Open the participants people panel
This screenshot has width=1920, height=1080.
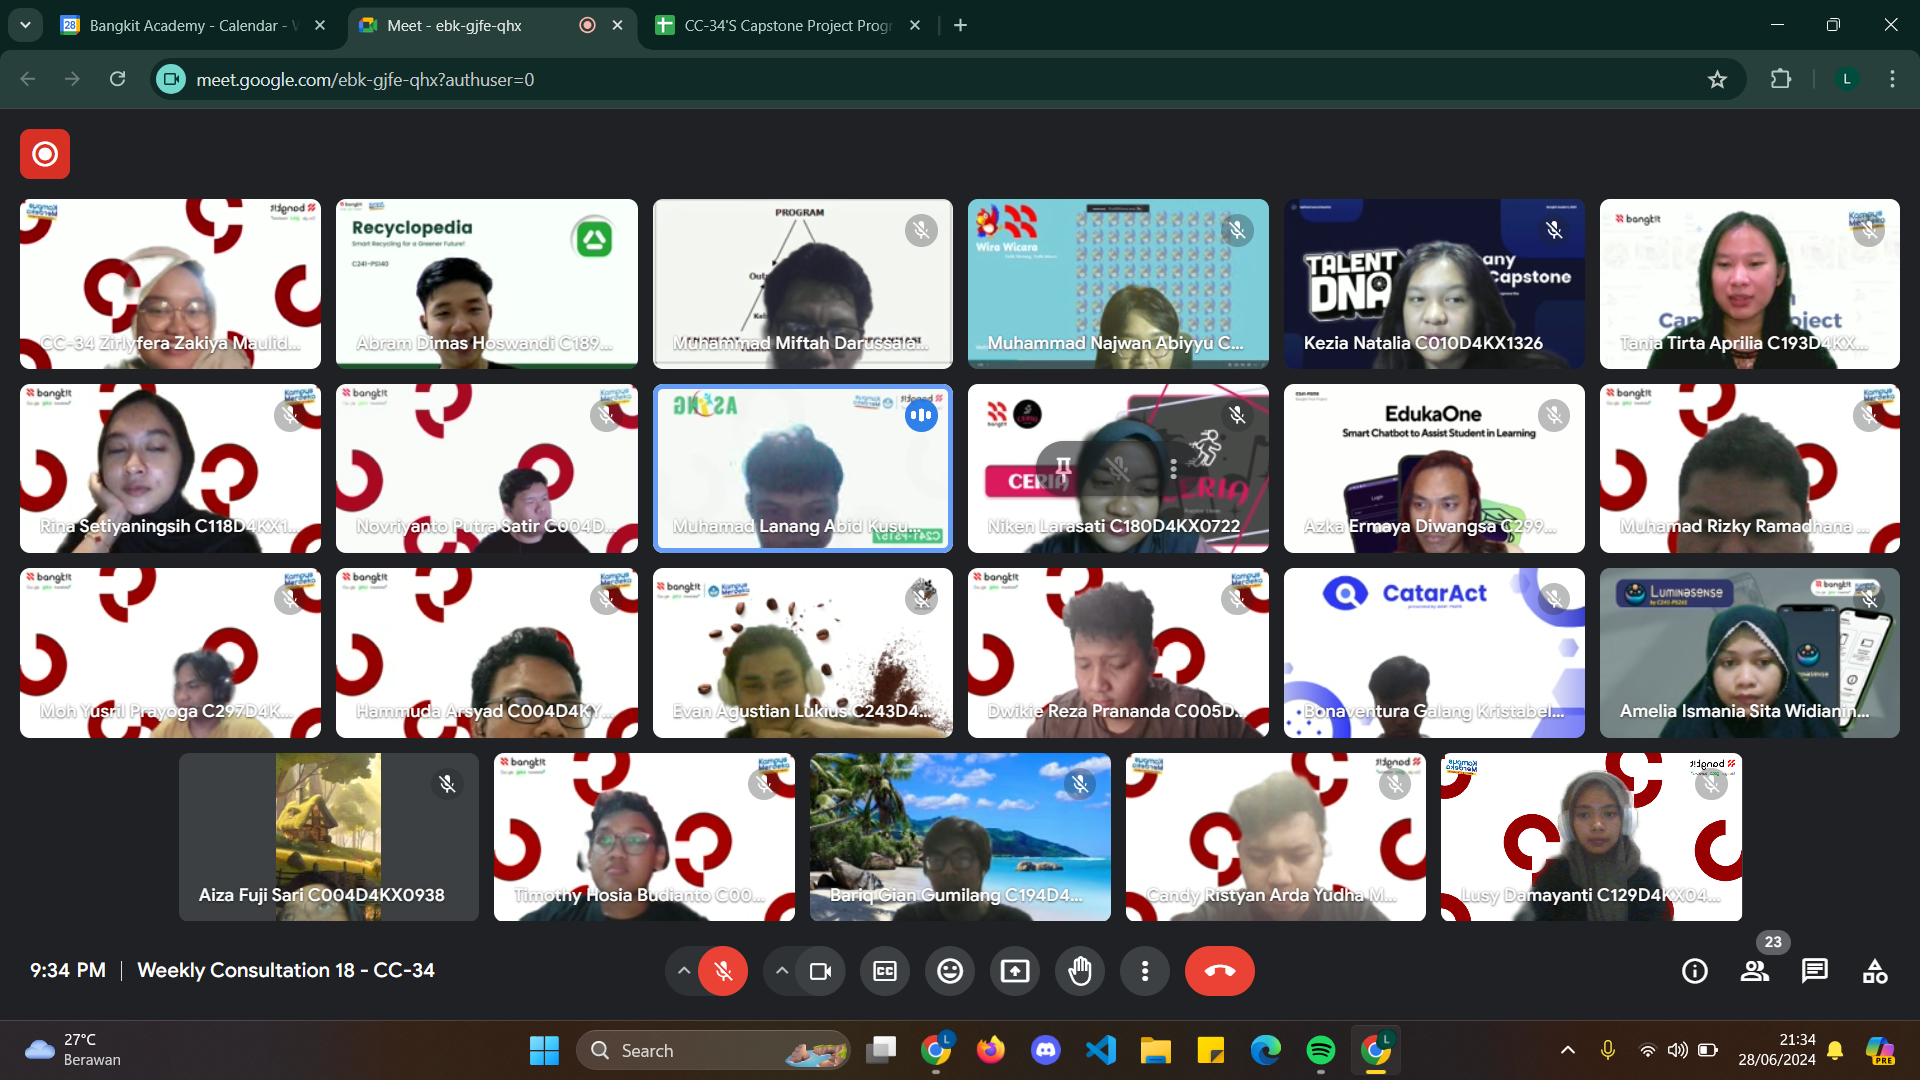1754,971
